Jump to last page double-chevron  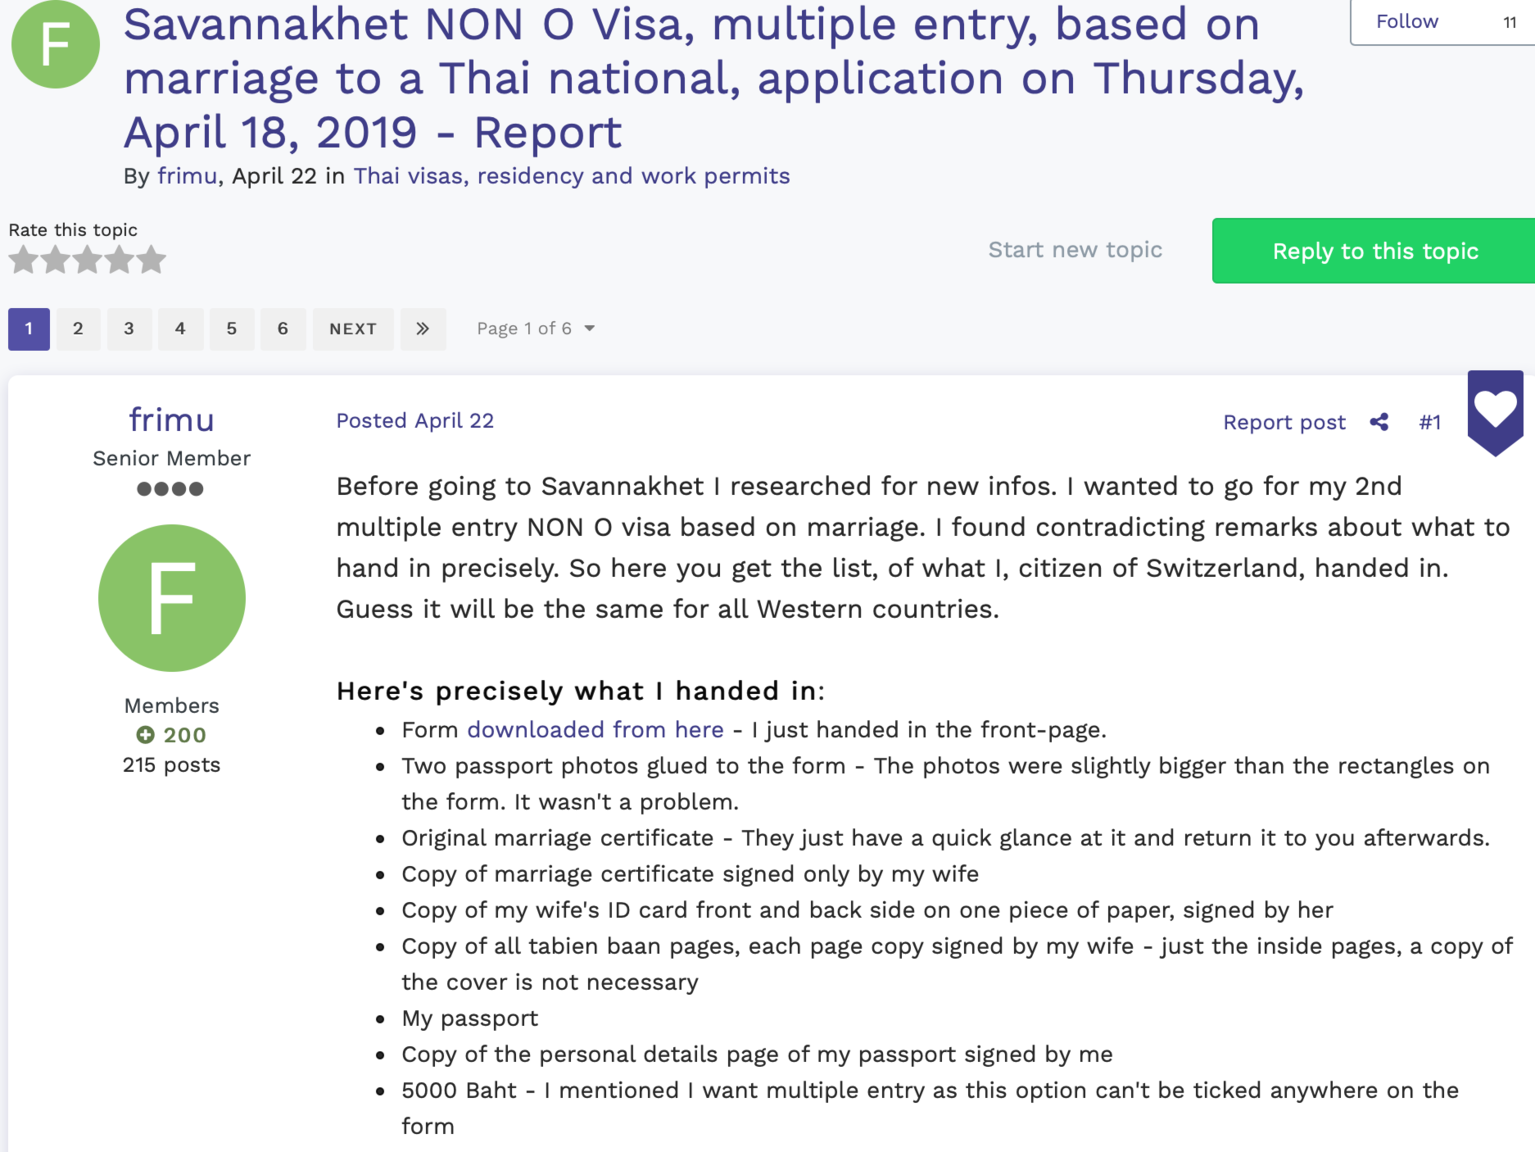(x=423, y=329)
